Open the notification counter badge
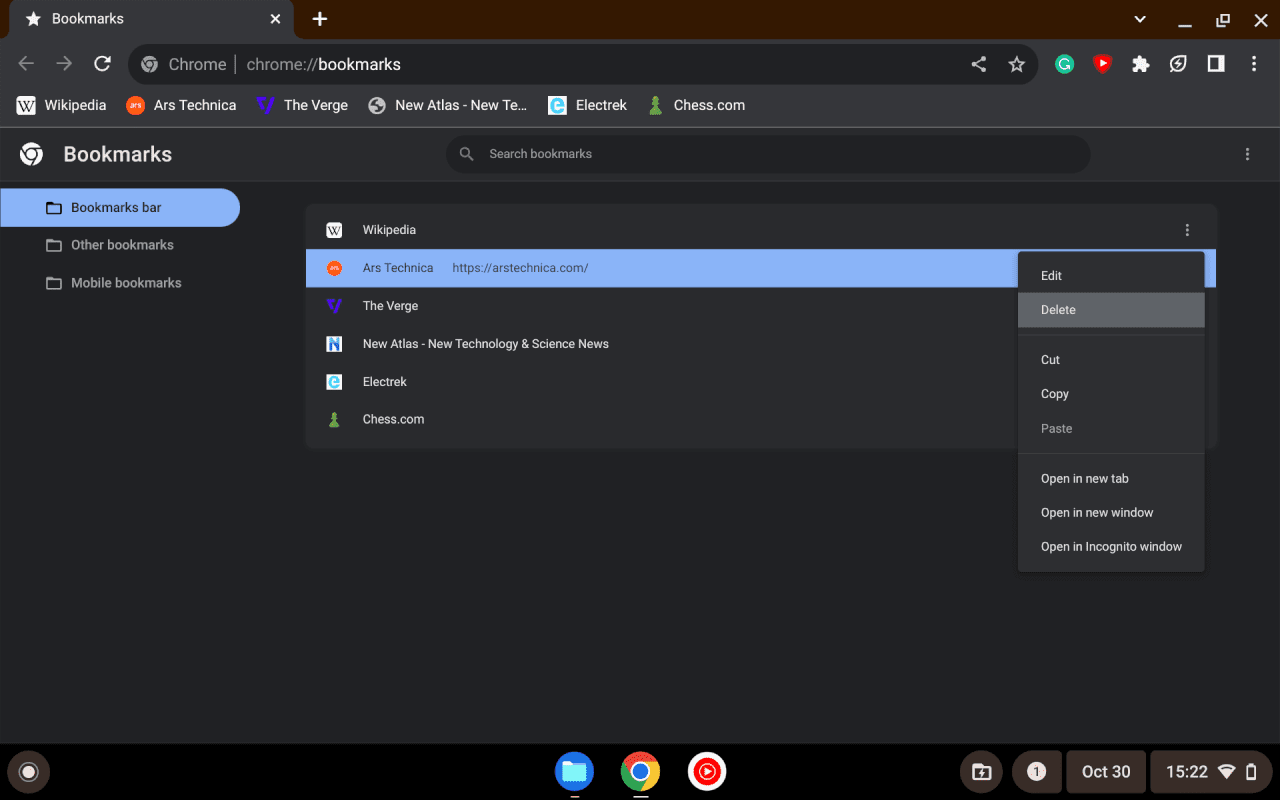 [x=1037, y=772]
